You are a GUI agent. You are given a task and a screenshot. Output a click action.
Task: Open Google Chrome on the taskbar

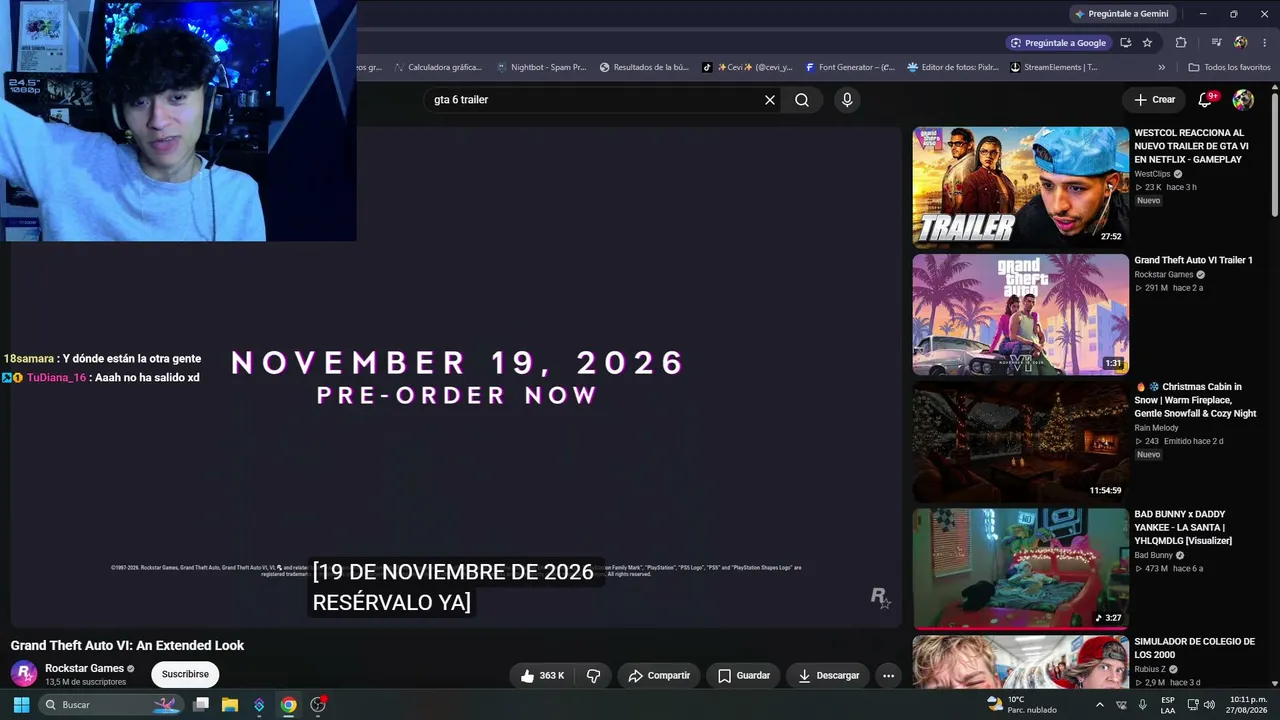tap(288, 704)
